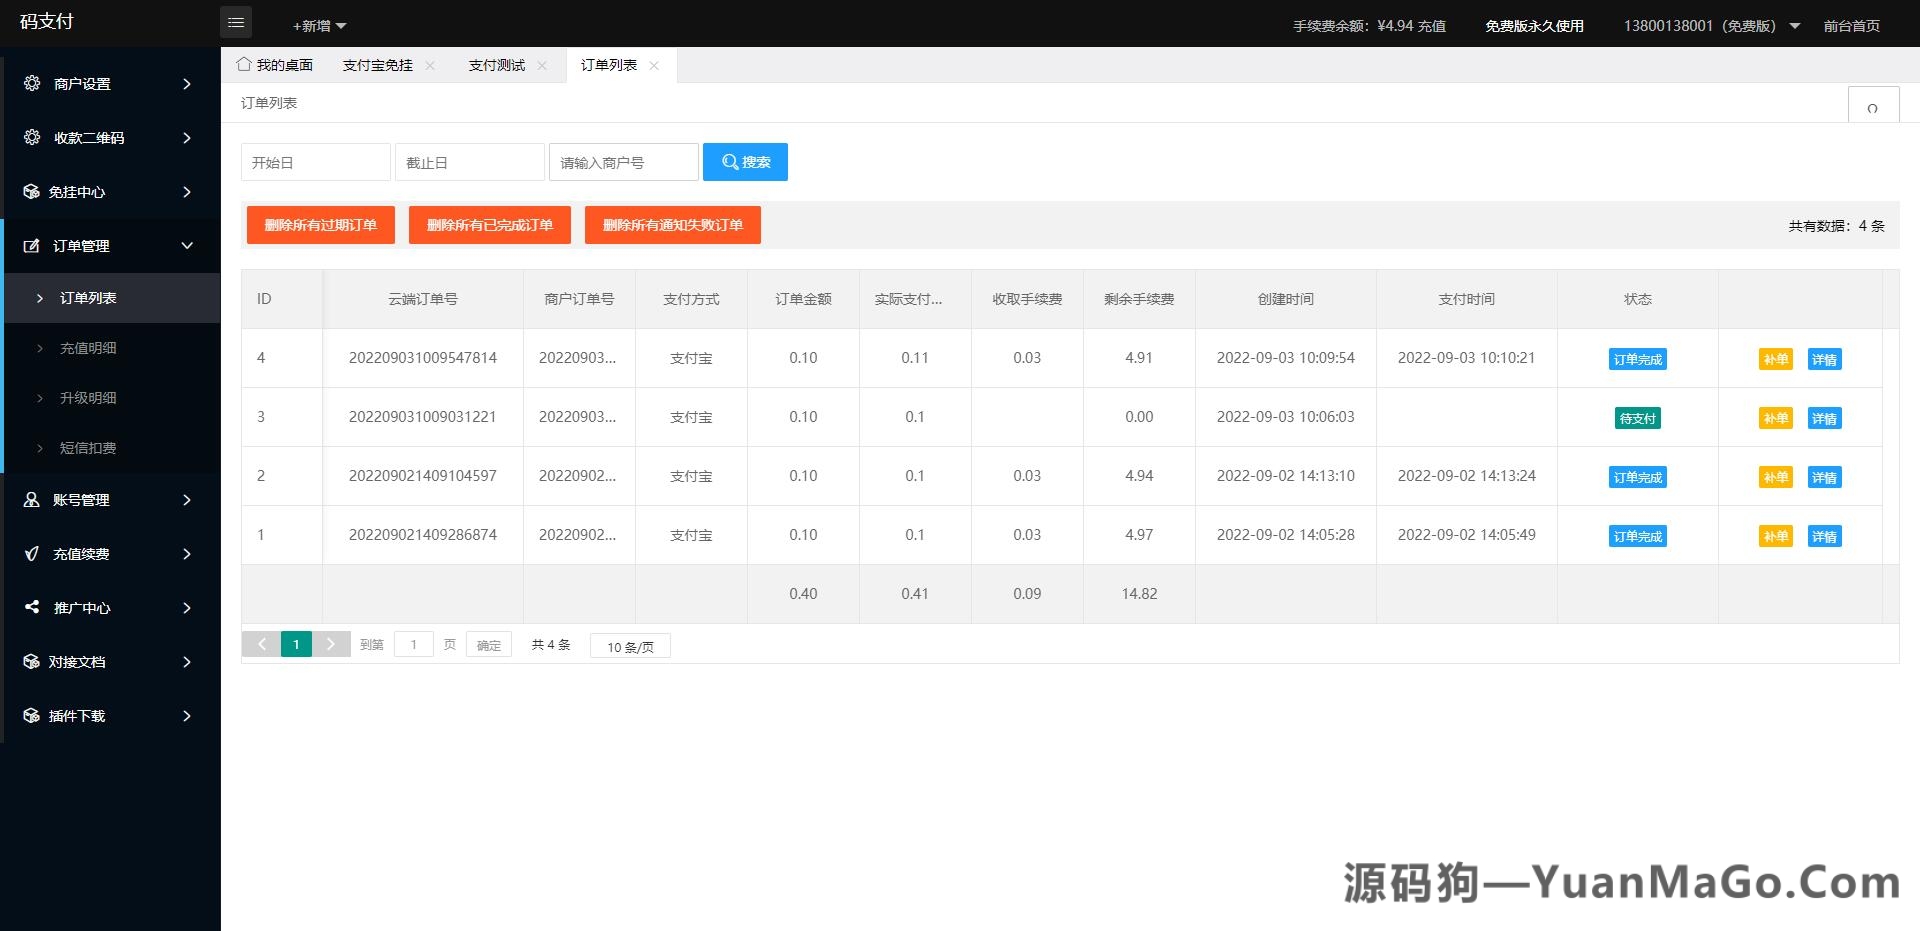Viewport: 1920px width, 931px height.
Task: Click the 插件下载 sidebar icon
Action: pyautogui.click(x=31, y=716)
